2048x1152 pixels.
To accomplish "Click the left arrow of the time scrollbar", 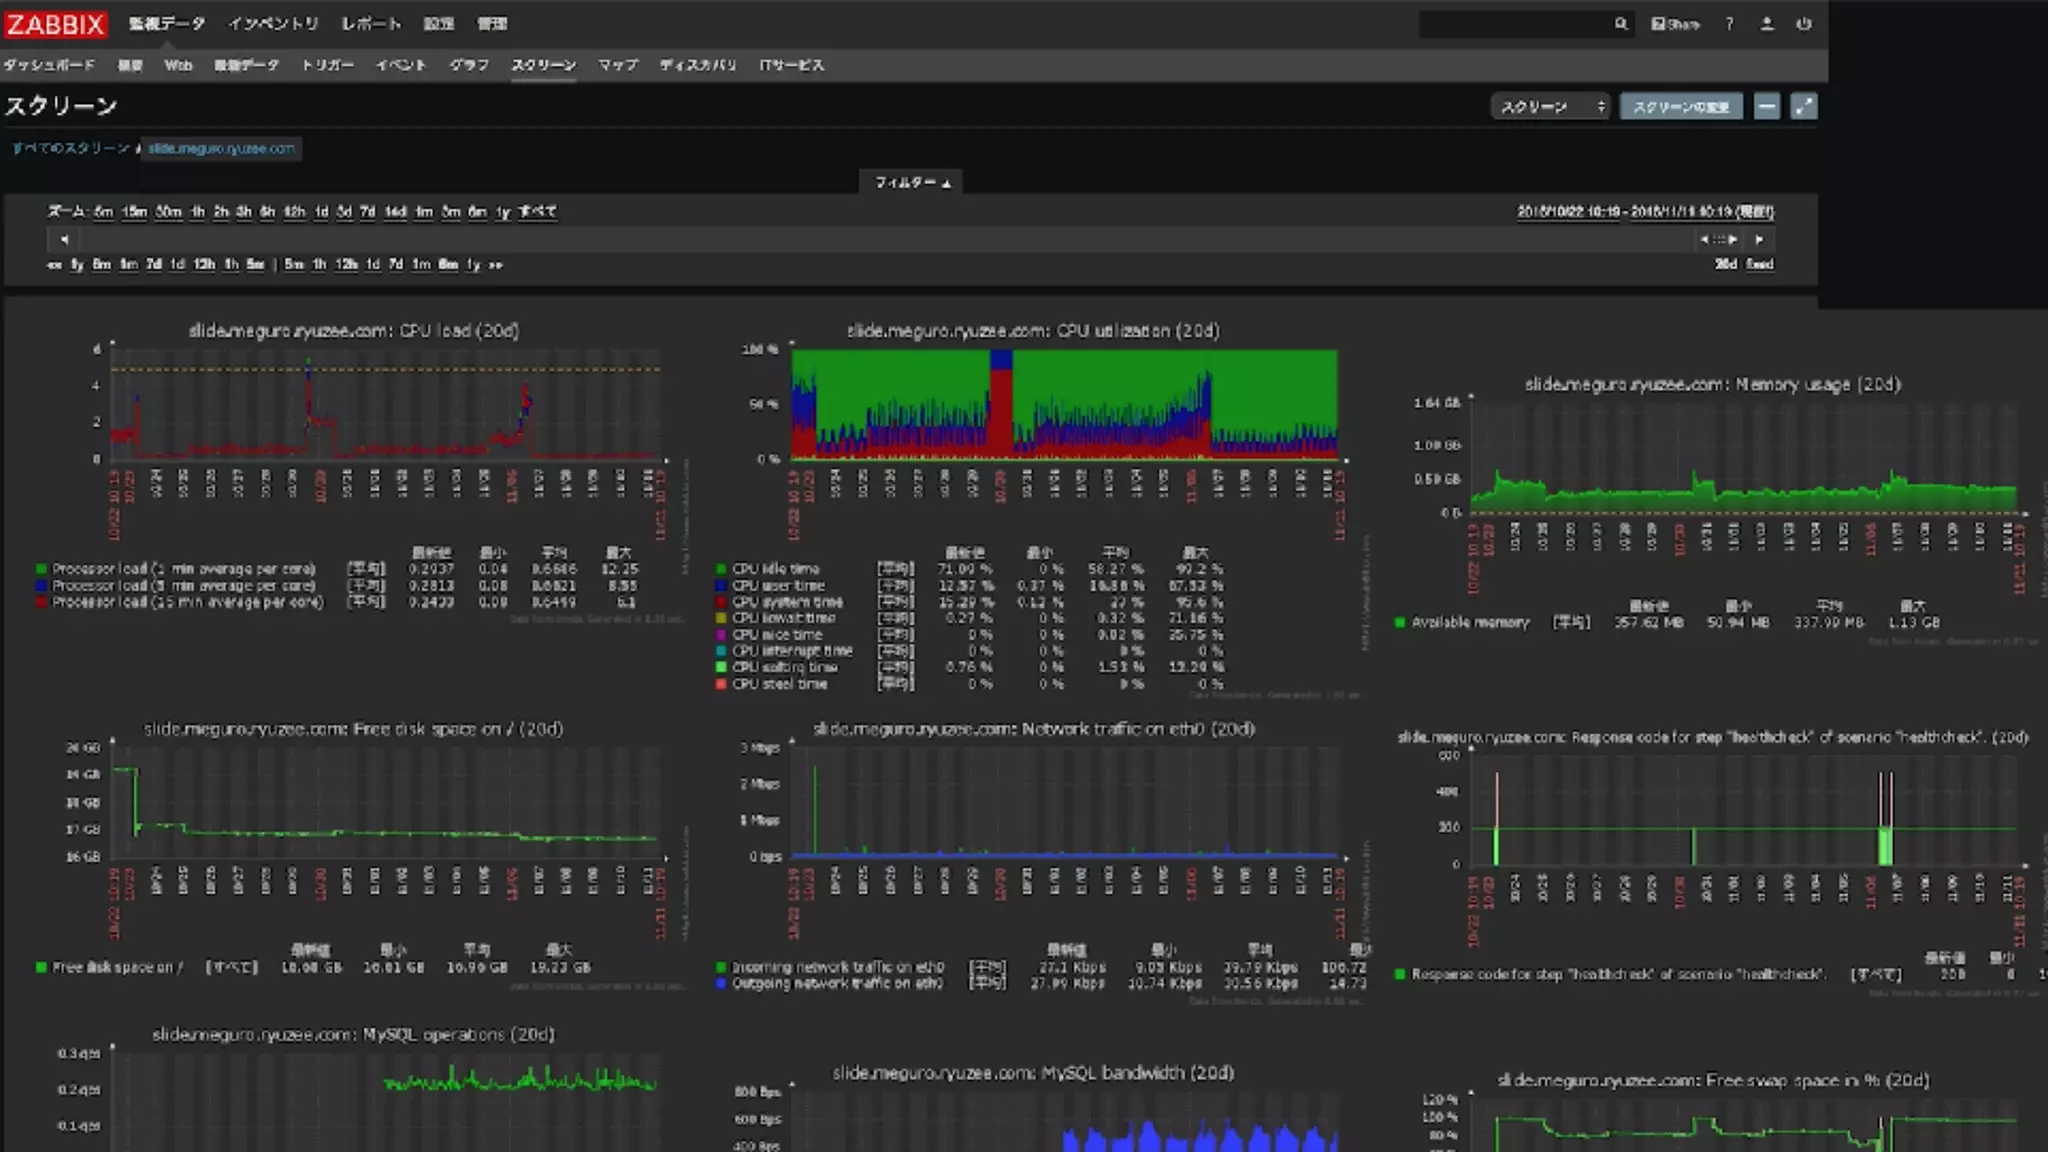I will pos(64,239).
